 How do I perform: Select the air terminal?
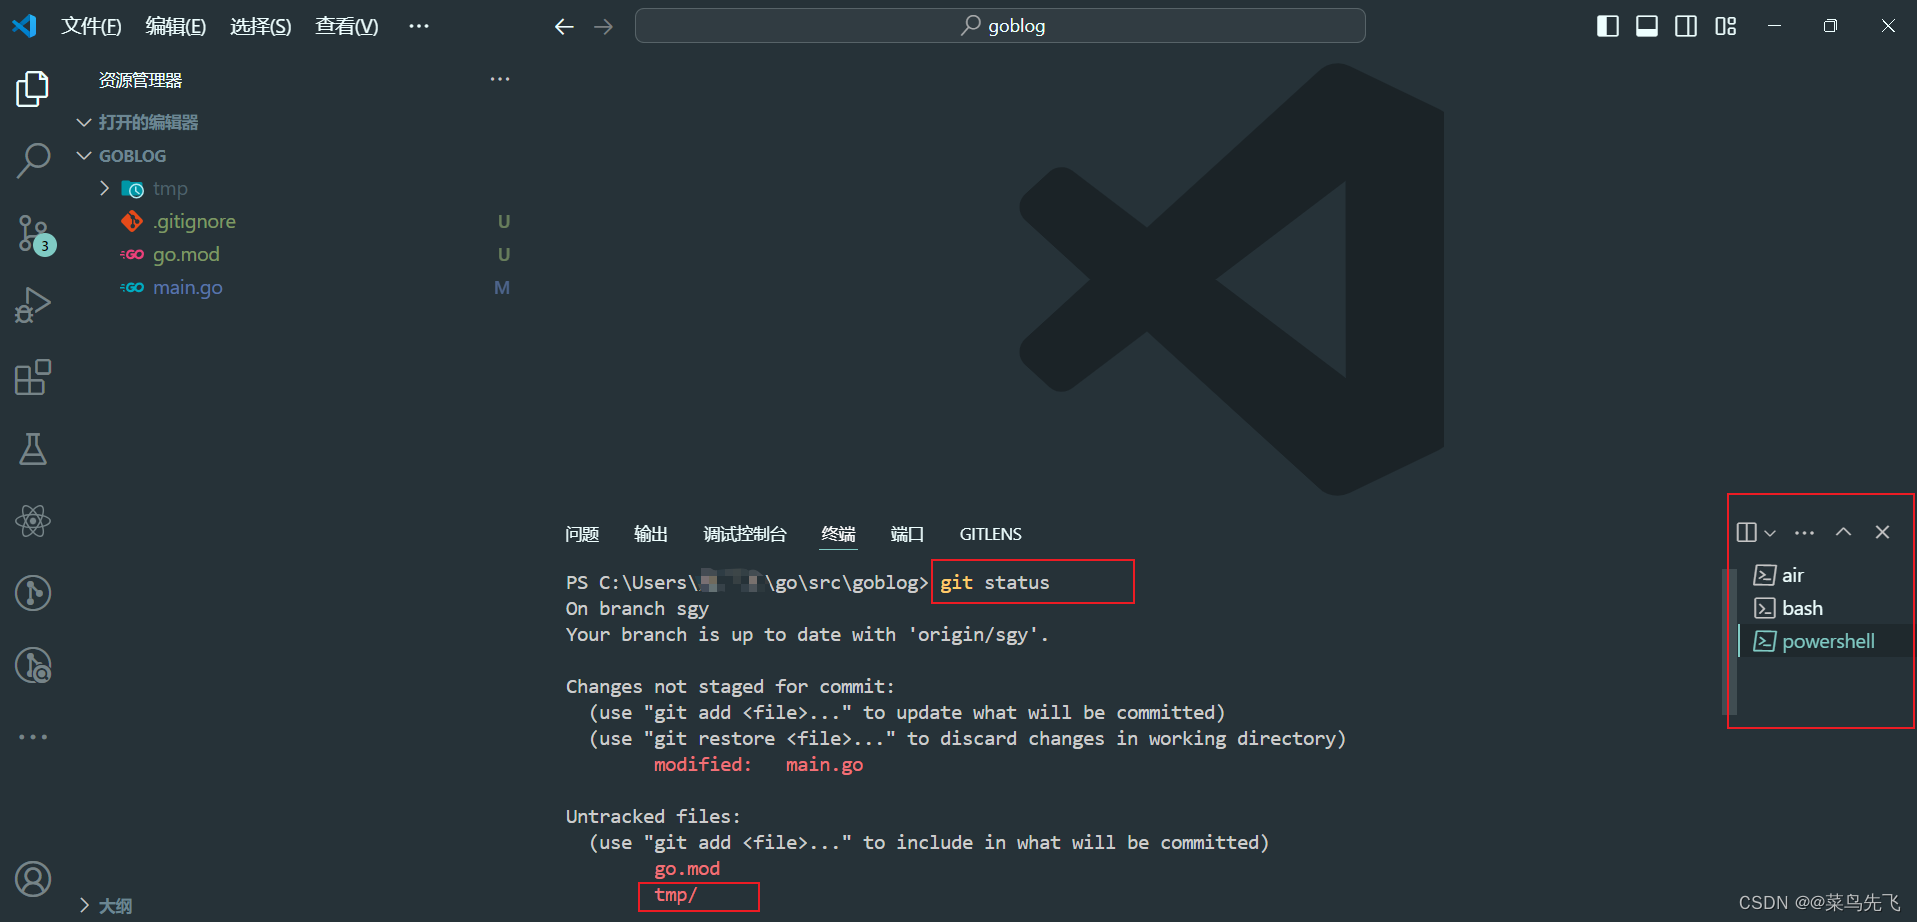pyautogui.click(x=1826, y=575)
